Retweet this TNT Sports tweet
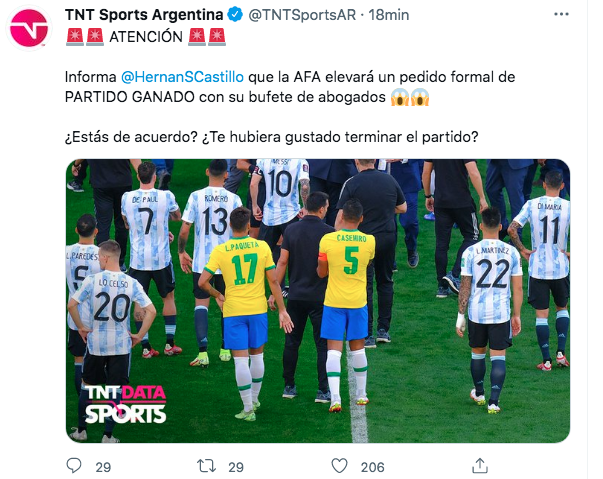Viewport: 603px width, 479px height. 207,466
